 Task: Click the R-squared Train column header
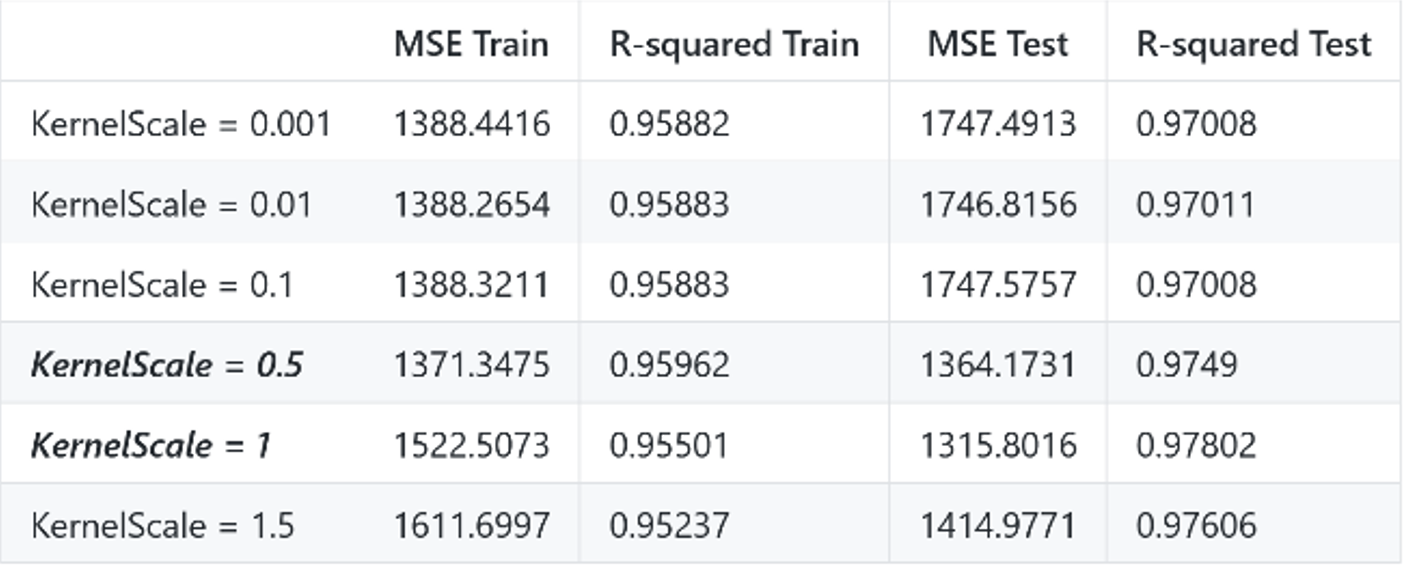coord(734,45)
